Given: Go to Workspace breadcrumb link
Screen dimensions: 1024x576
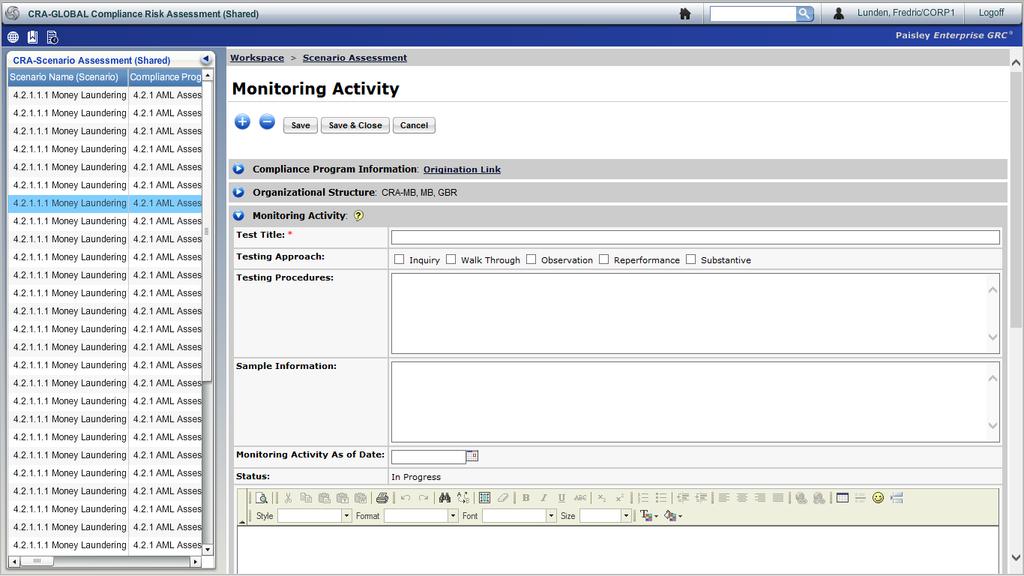Looking at the screenshot, I should point(257,58).
